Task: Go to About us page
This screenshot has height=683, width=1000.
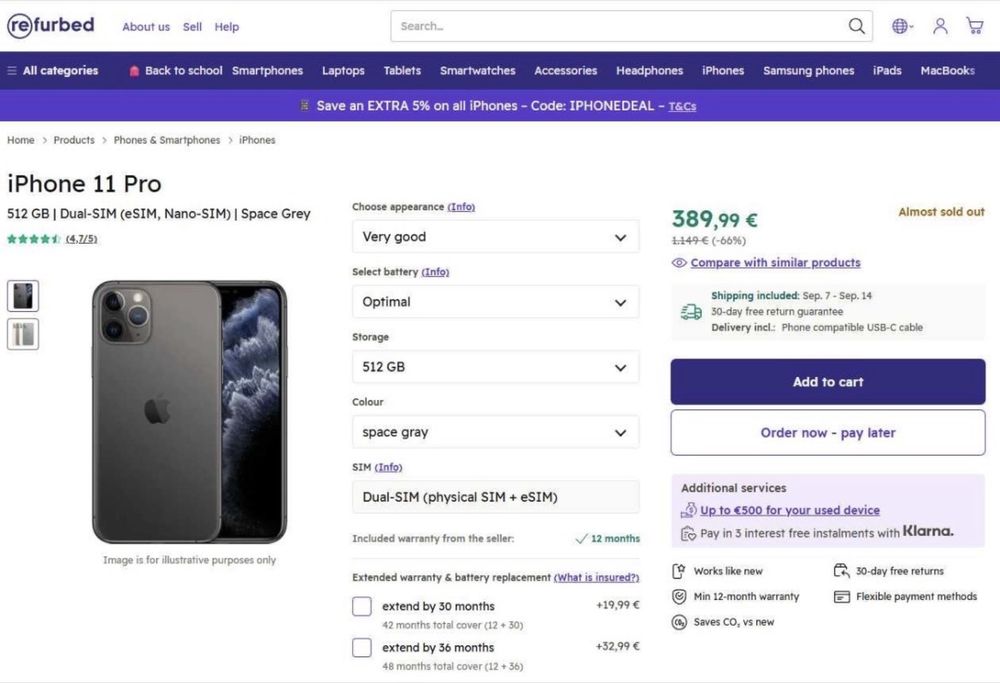Action: click(x=146, y=27)
